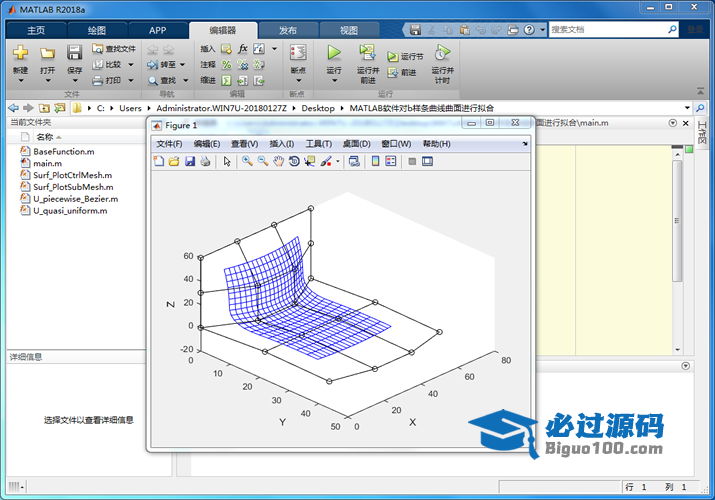The height and width of the screenshot is (500, 715).
Task: Select U_piecewise_Bezier.m file
Action: click(x=75, y=199)
